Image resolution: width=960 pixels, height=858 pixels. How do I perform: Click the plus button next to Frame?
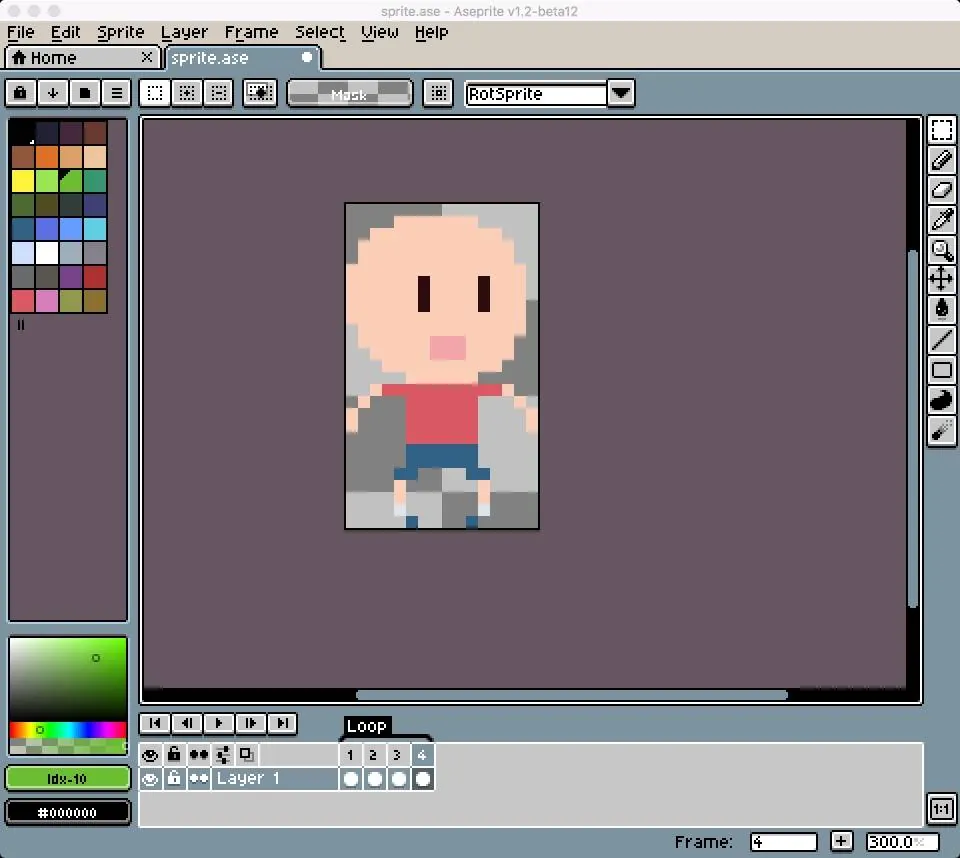pyautogui.click(x=841, y=841)
